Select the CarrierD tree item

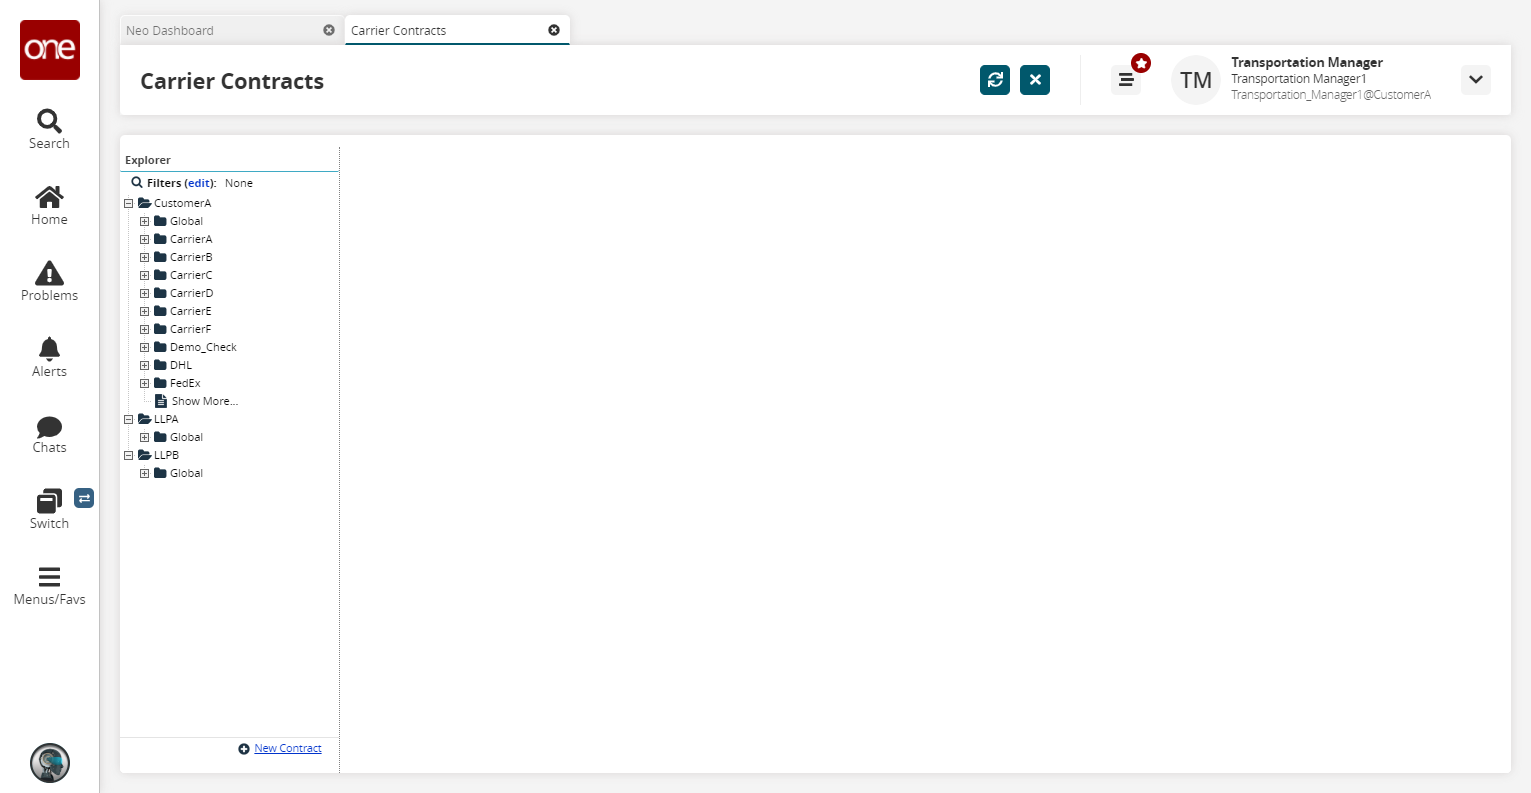191,293
